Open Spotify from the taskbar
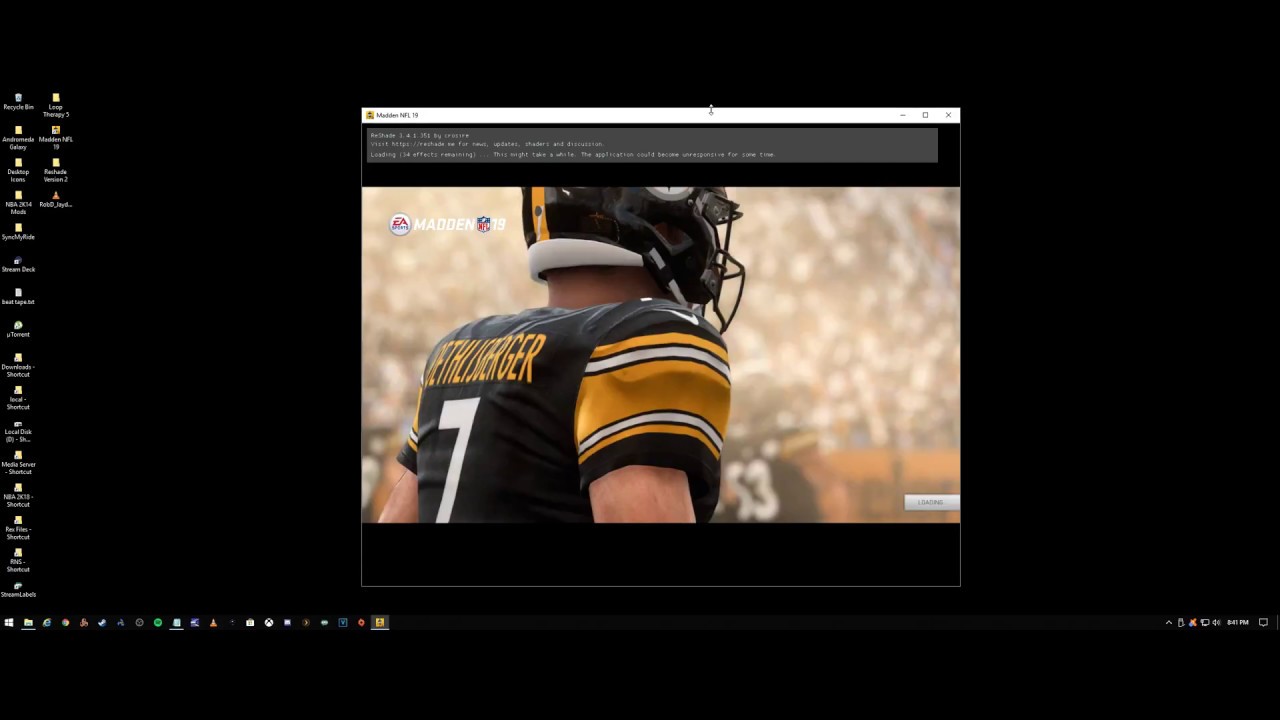 tap(158, 622)
